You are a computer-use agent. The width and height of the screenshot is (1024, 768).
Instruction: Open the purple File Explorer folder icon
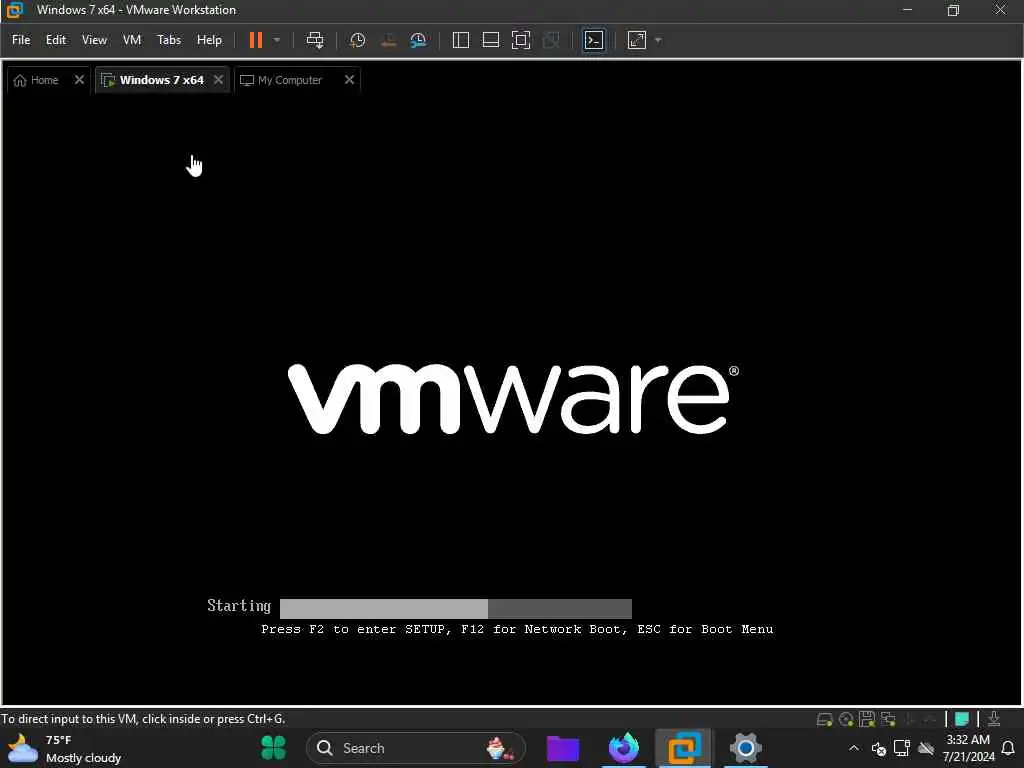tap(562, 748)
